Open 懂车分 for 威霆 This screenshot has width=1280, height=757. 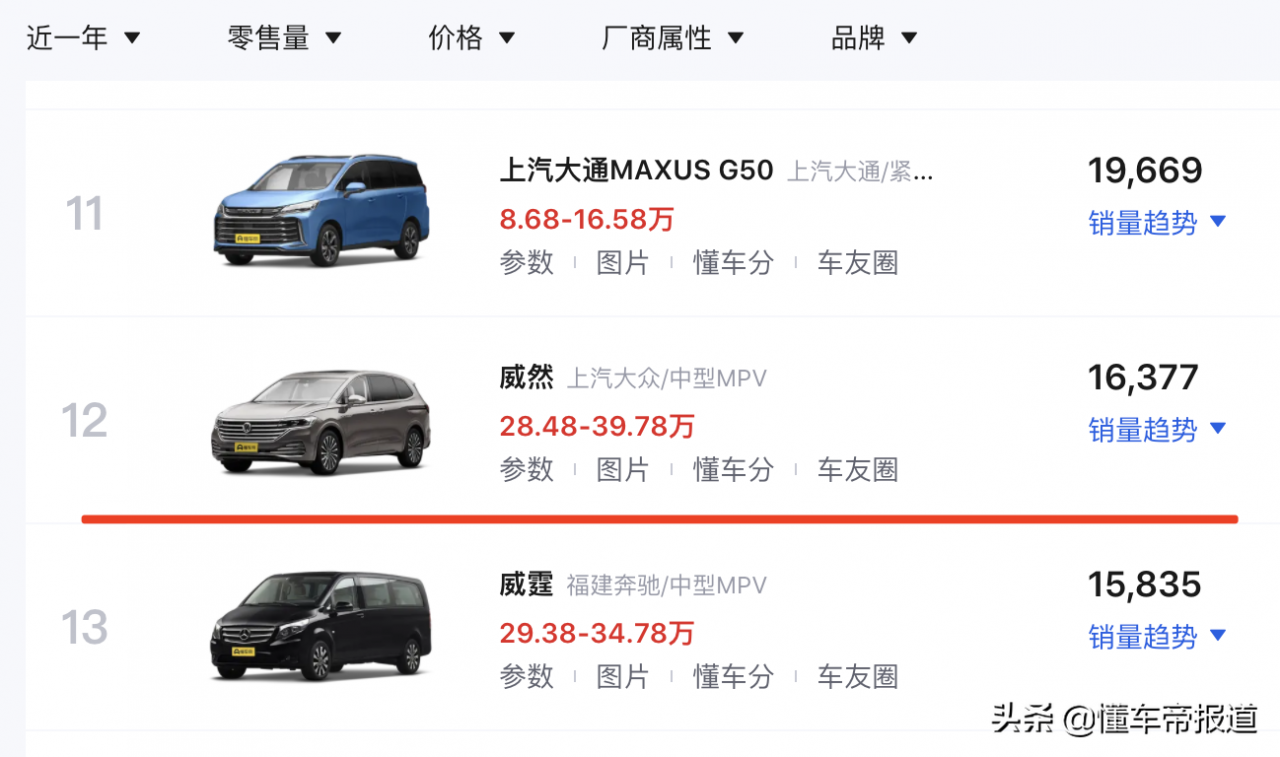[734, 676]
